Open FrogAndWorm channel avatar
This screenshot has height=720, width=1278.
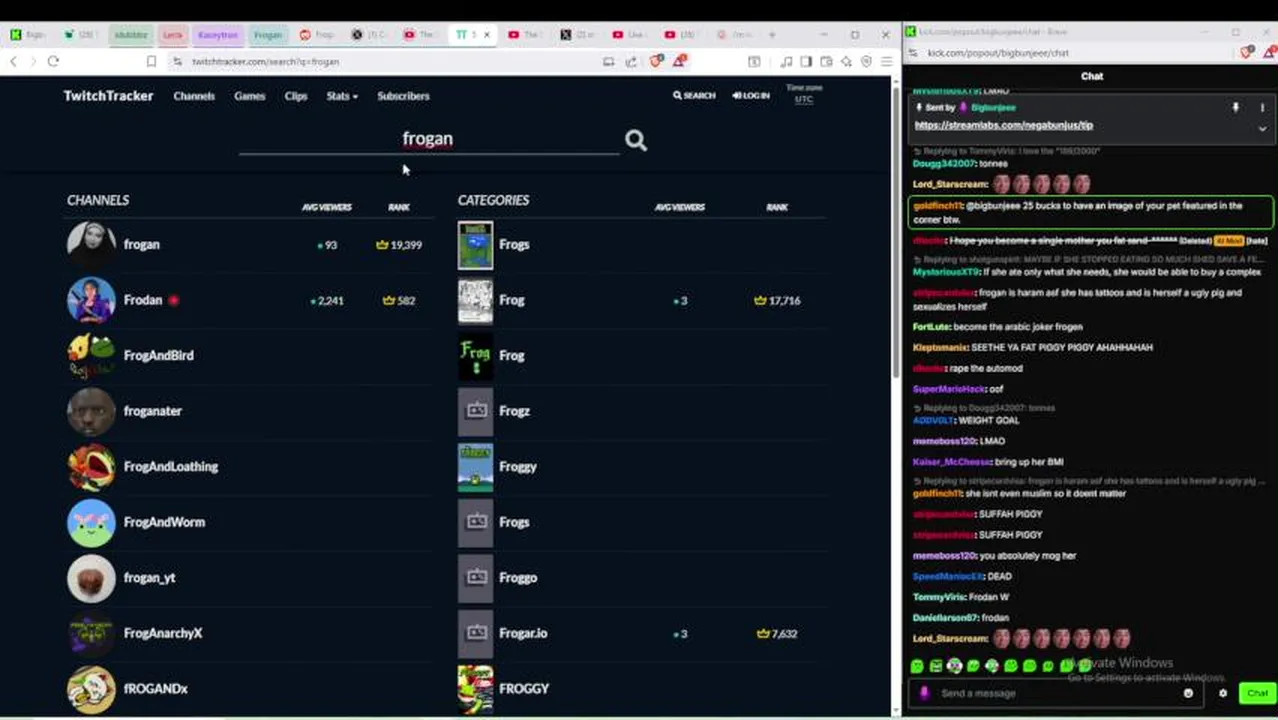tap(91, 522)
